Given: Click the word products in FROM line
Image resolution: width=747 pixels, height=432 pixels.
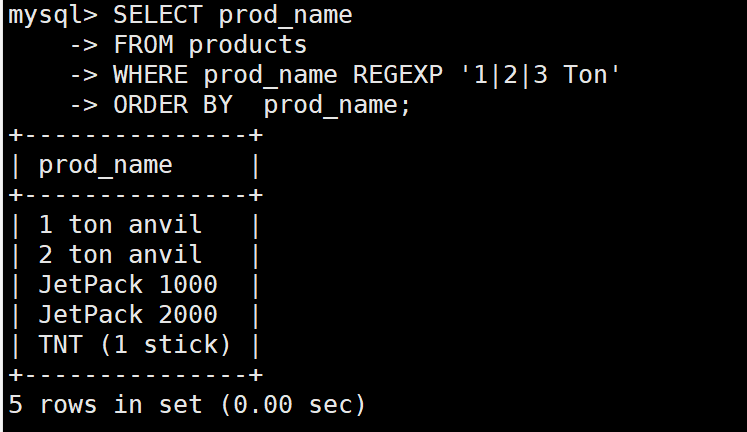Looking at the screenshot, I should tap(247, 45).
